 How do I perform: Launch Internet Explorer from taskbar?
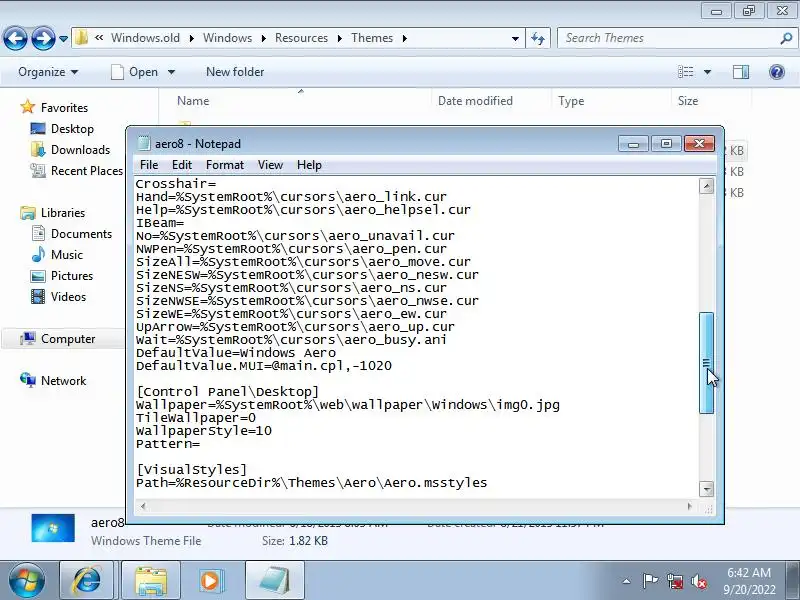pos(87,580)
